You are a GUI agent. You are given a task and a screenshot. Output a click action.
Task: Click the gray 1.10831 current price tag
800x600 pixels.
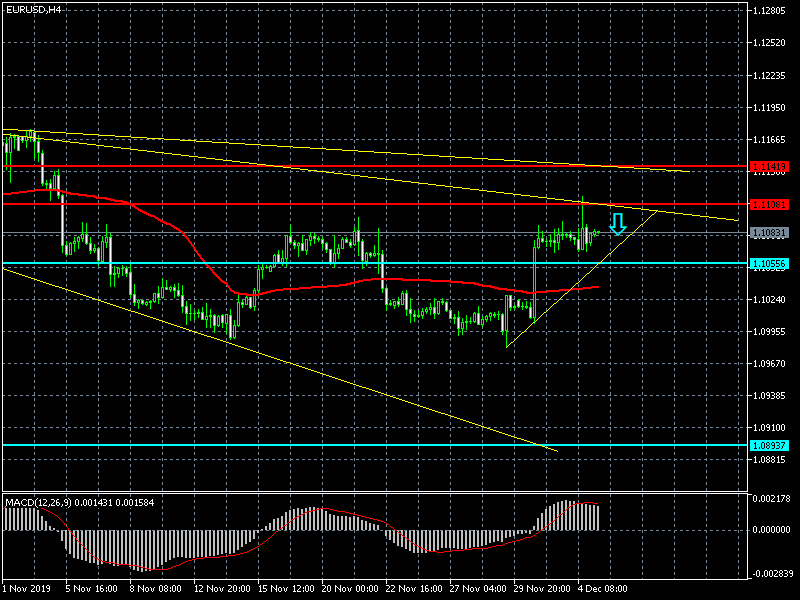click(769, 233)
